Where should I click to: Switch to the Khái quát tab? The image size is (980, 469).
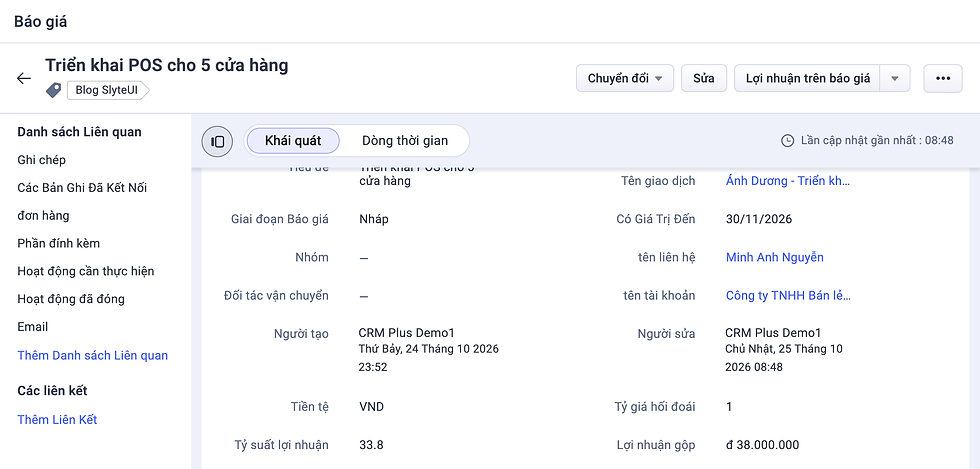pos(293,141)
